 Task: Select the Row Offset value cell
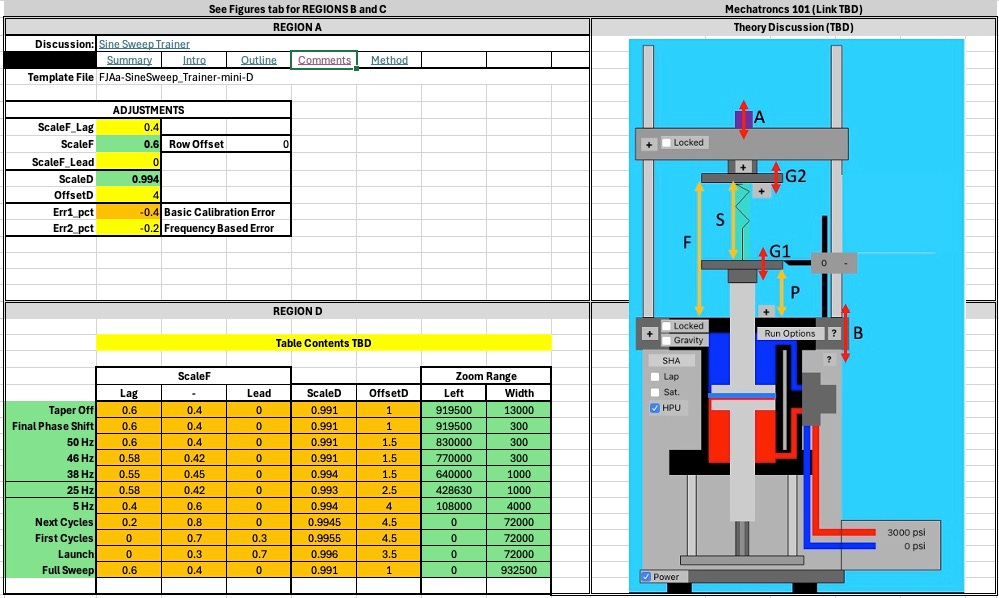click(259, 144)
